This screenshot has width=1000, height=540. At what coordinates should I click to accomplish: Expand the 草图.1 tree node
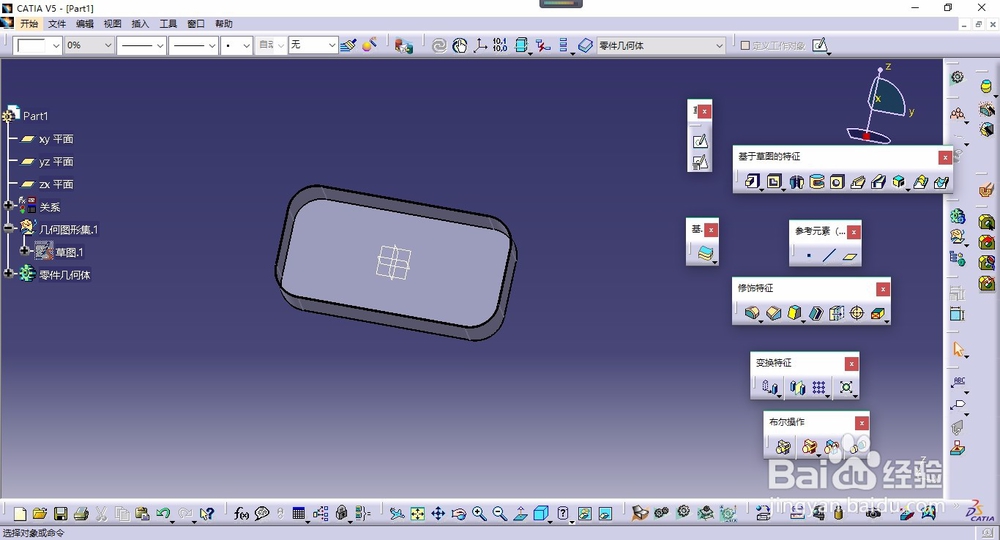click(25, 251)
